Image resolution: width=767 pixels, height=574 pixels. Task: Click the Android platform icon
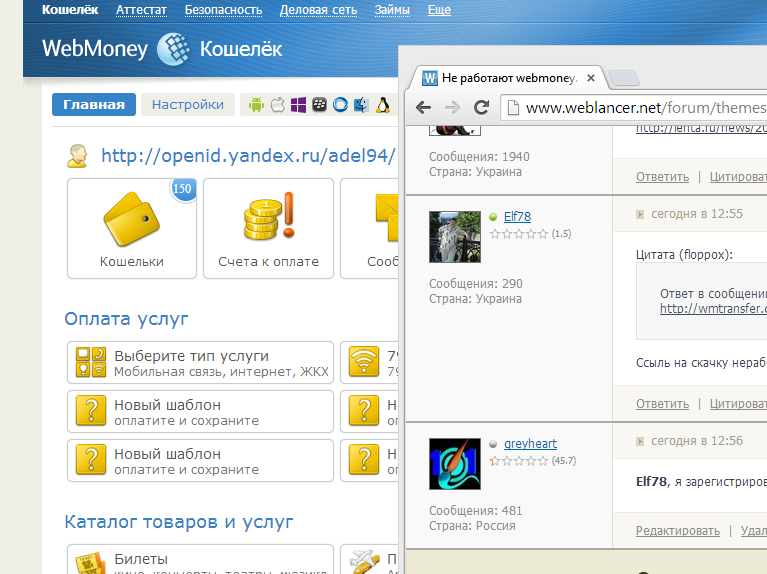(257, 105)
